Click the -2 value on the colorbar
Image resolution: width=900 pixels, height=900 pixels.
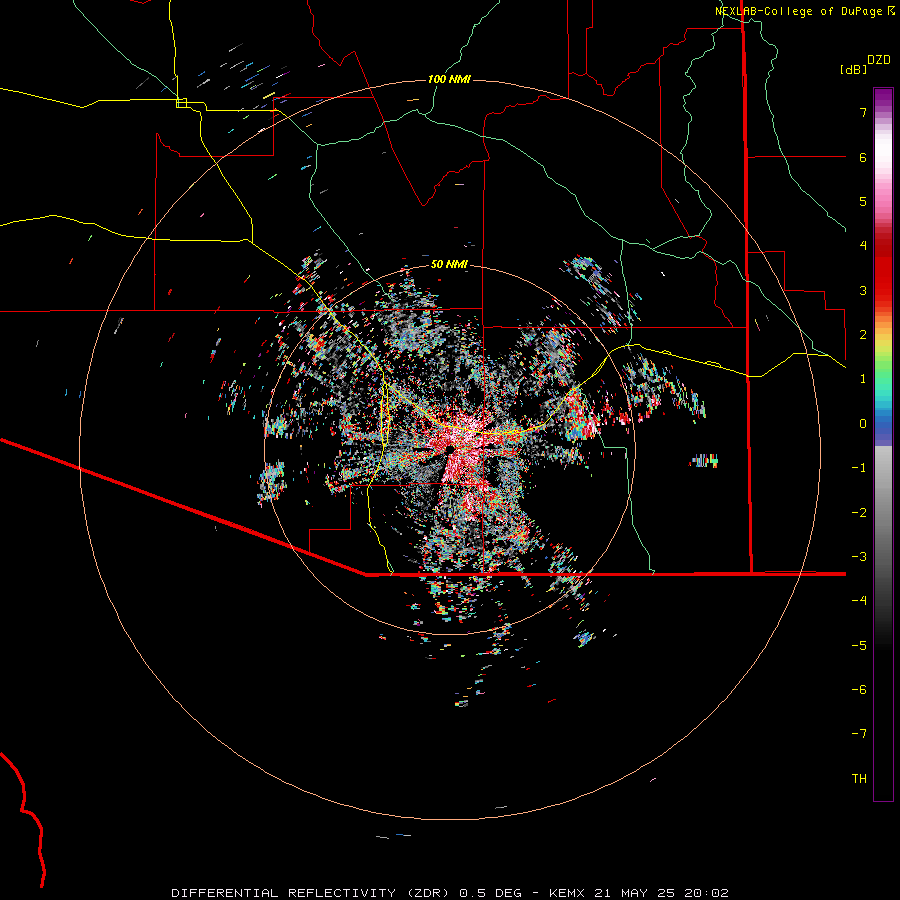click(859, 513)
